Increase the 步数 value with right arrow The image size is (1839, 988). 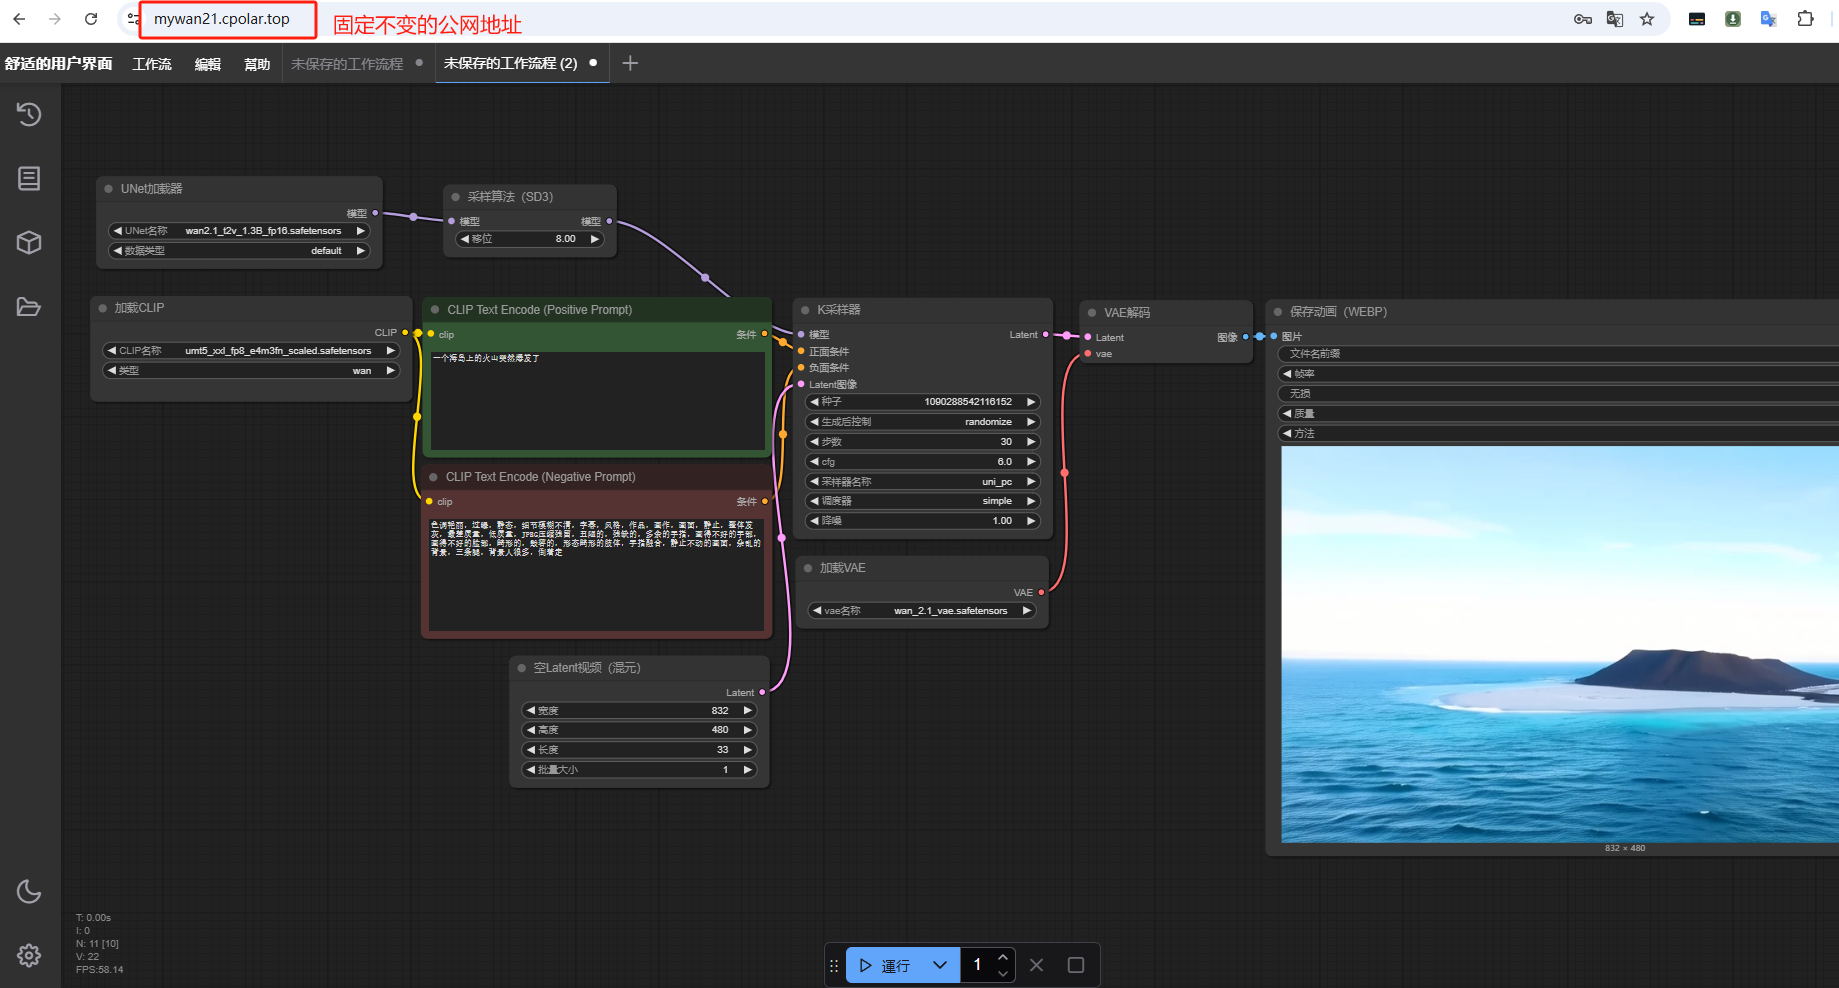[1031, 442]
